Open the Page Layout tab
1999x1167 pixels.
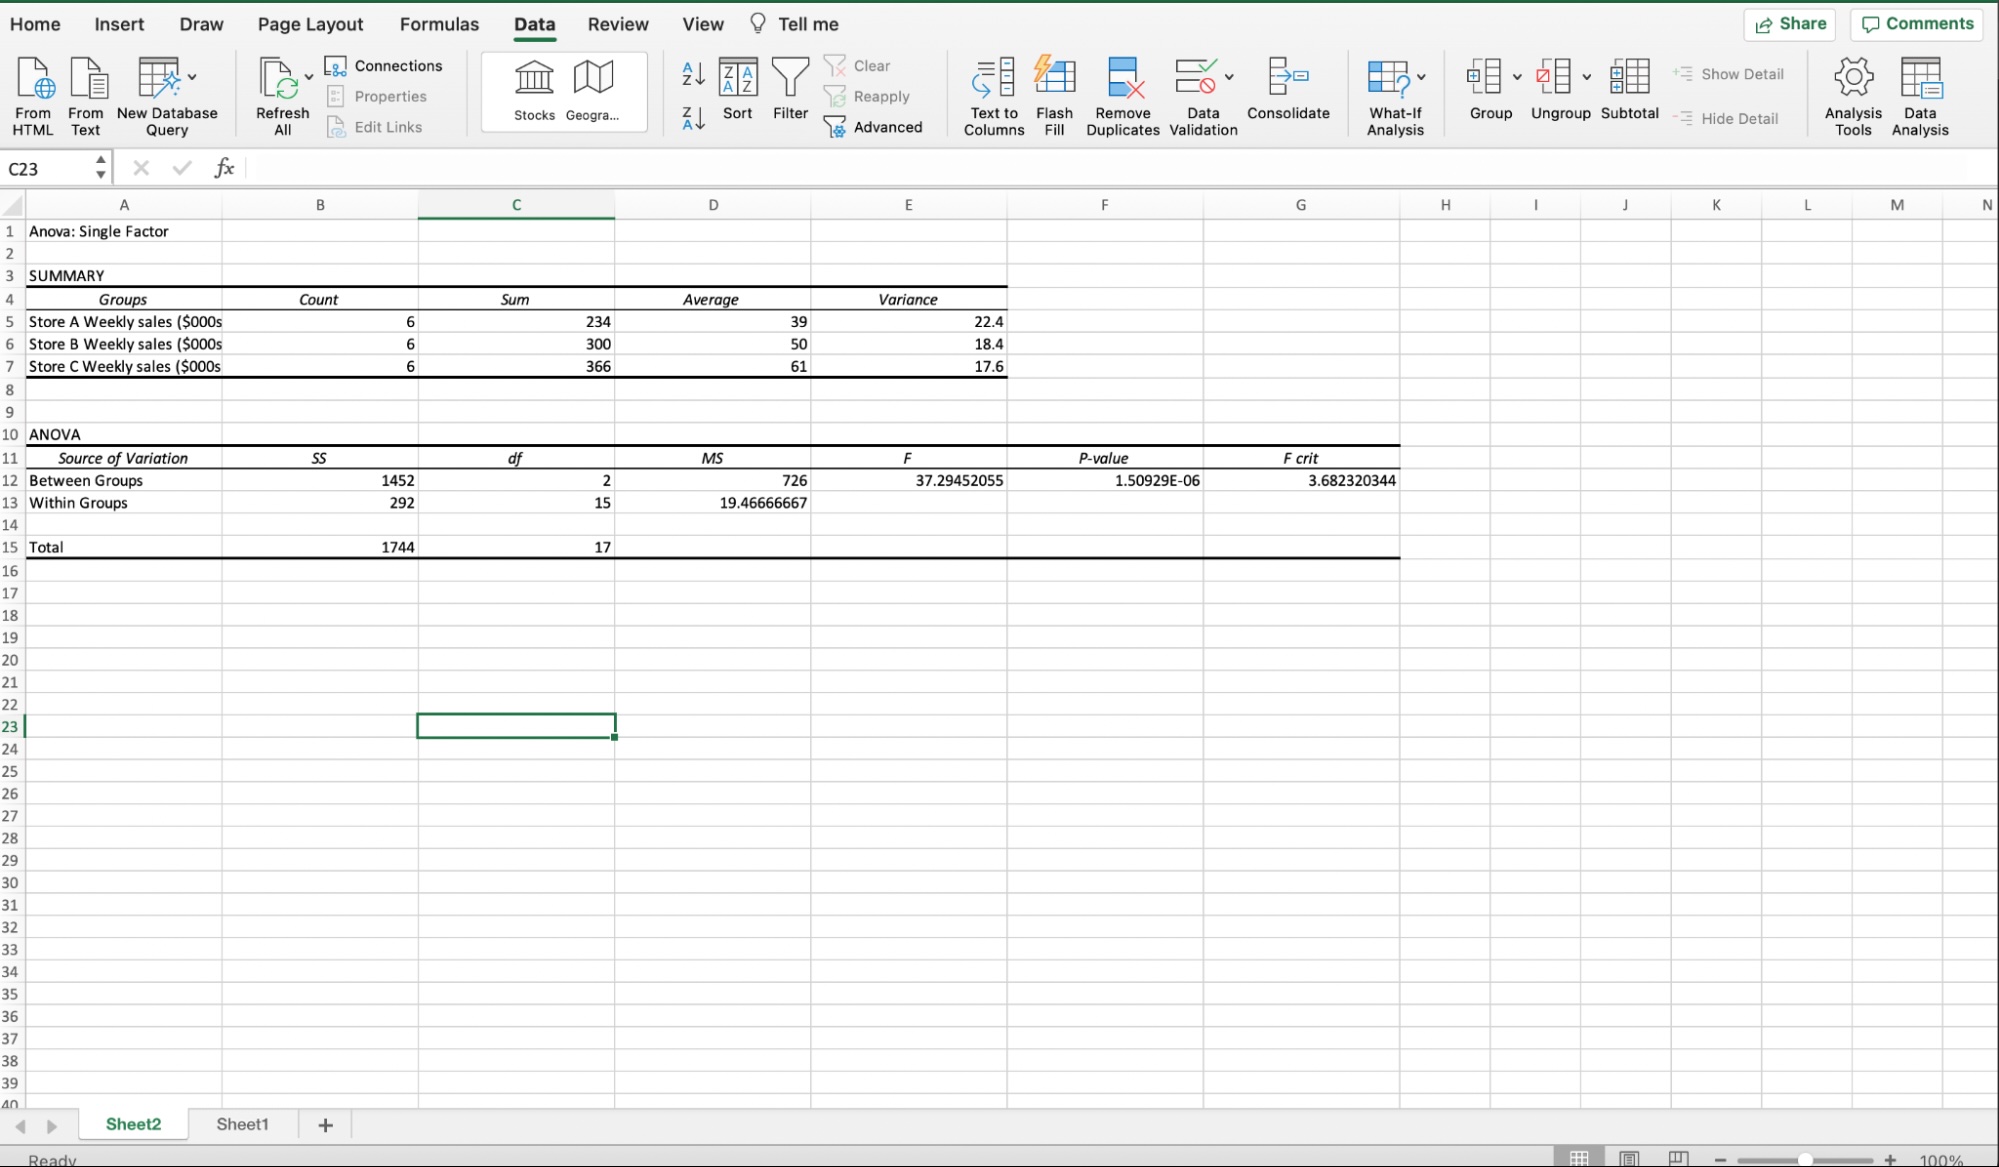310,24
